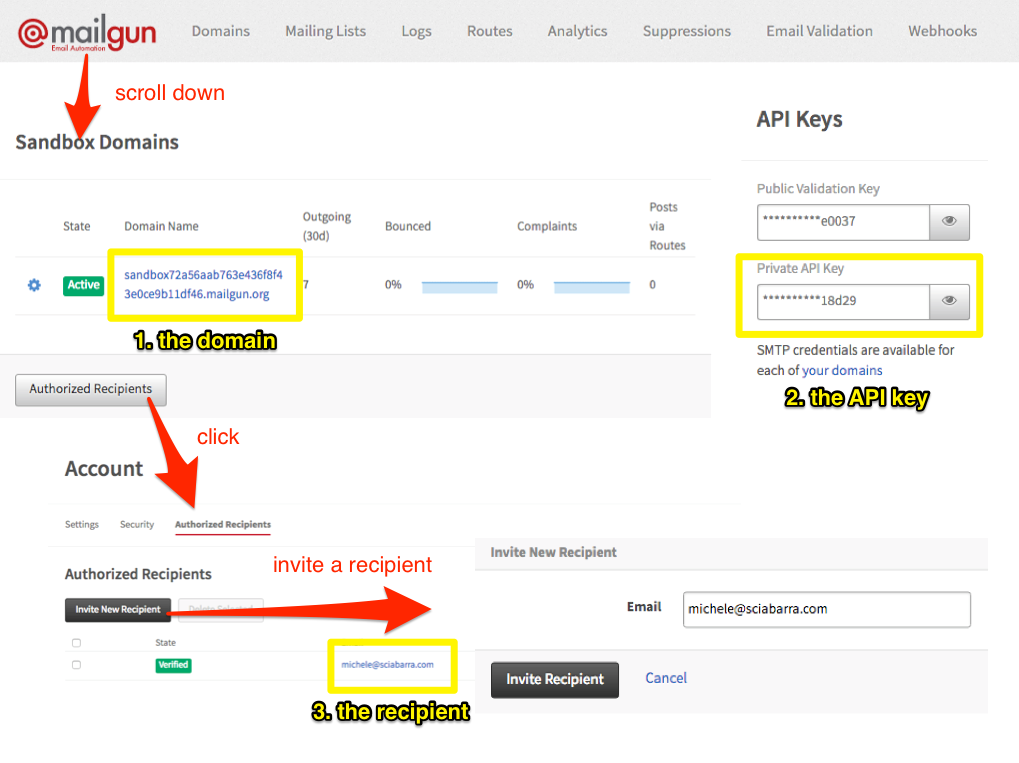Go to the Logs page
This screenshot has width=1019, height=763.
point(416,31)
